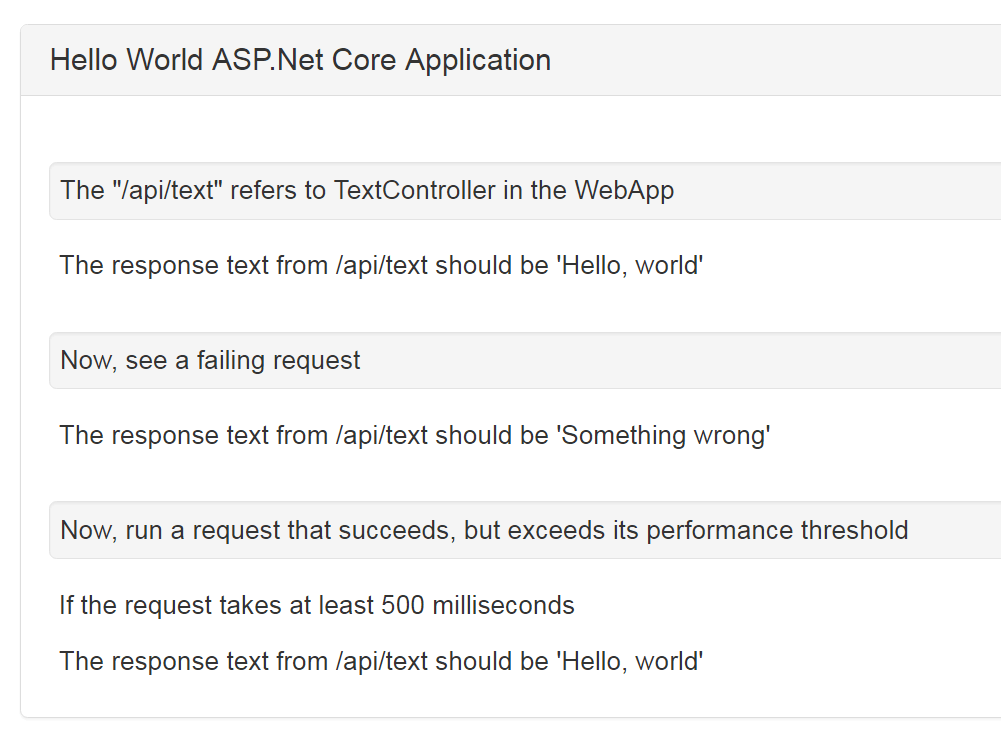This screenshot has height=753, width=1001.
Task: Expand the 'The "/api/text" refers to TextController' section
Action: [367, 190]
